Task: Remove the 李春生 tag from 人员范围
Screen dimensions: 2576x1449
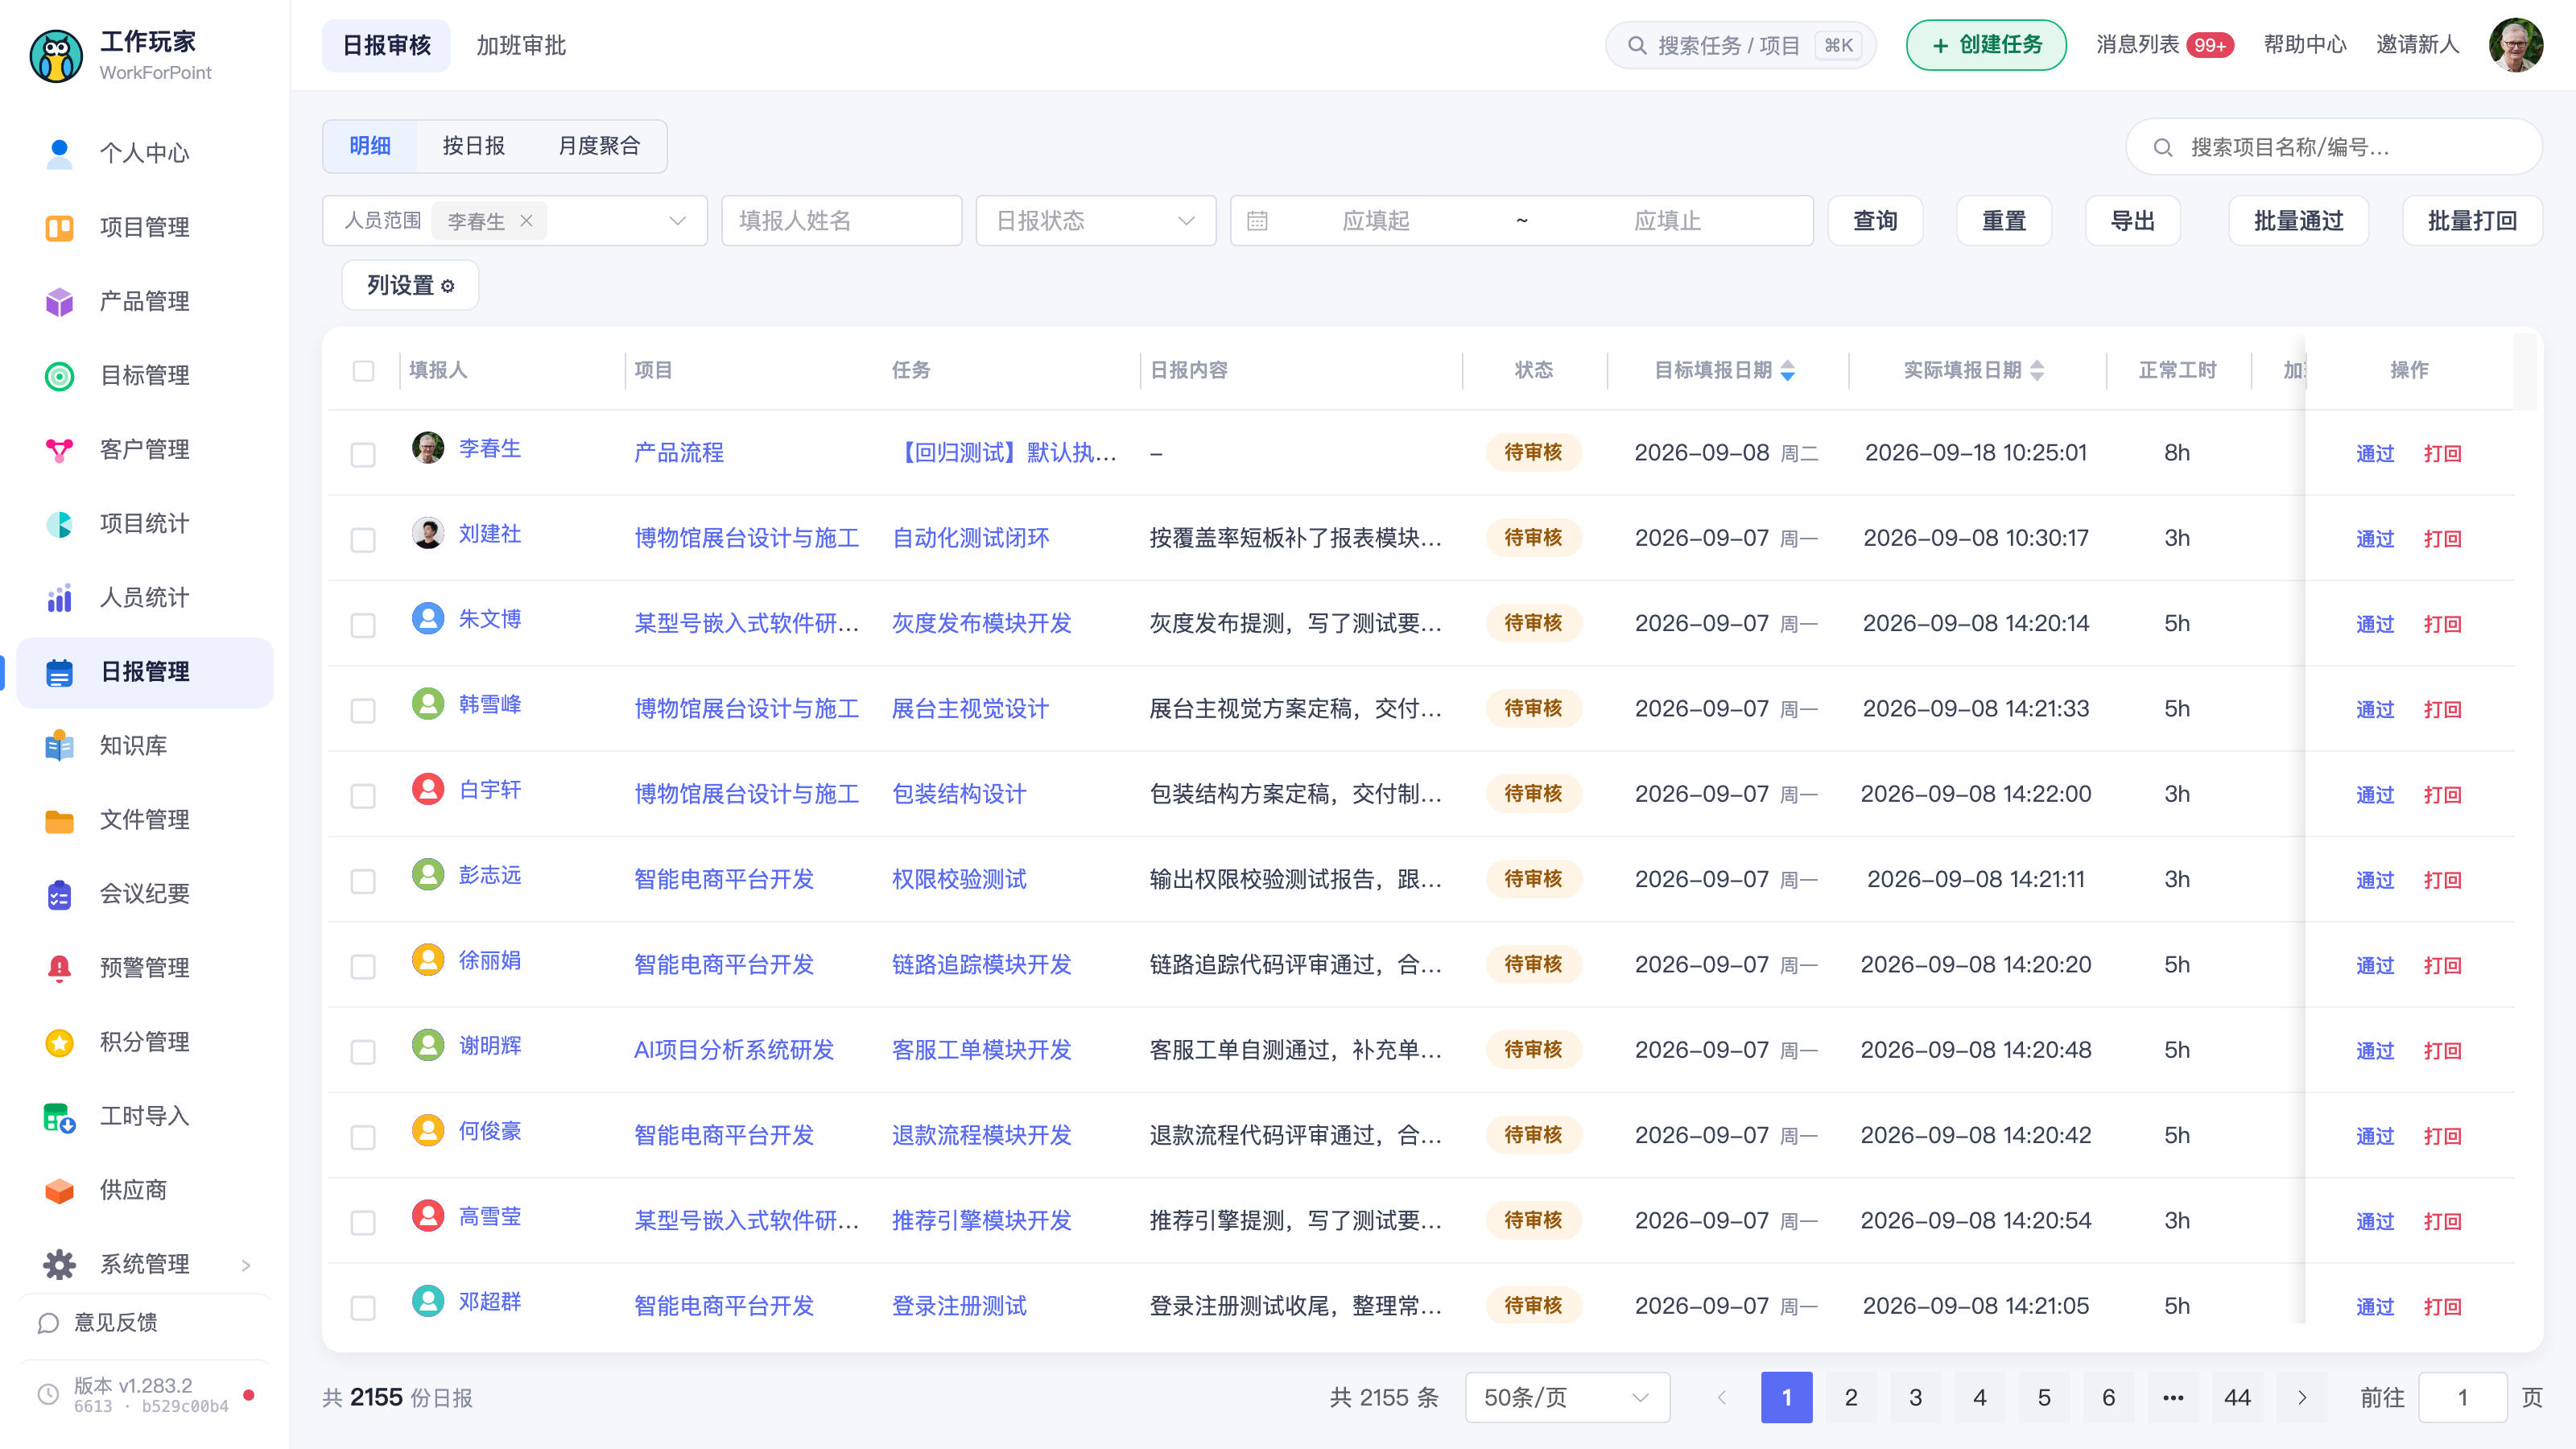Action: point(526,221)
